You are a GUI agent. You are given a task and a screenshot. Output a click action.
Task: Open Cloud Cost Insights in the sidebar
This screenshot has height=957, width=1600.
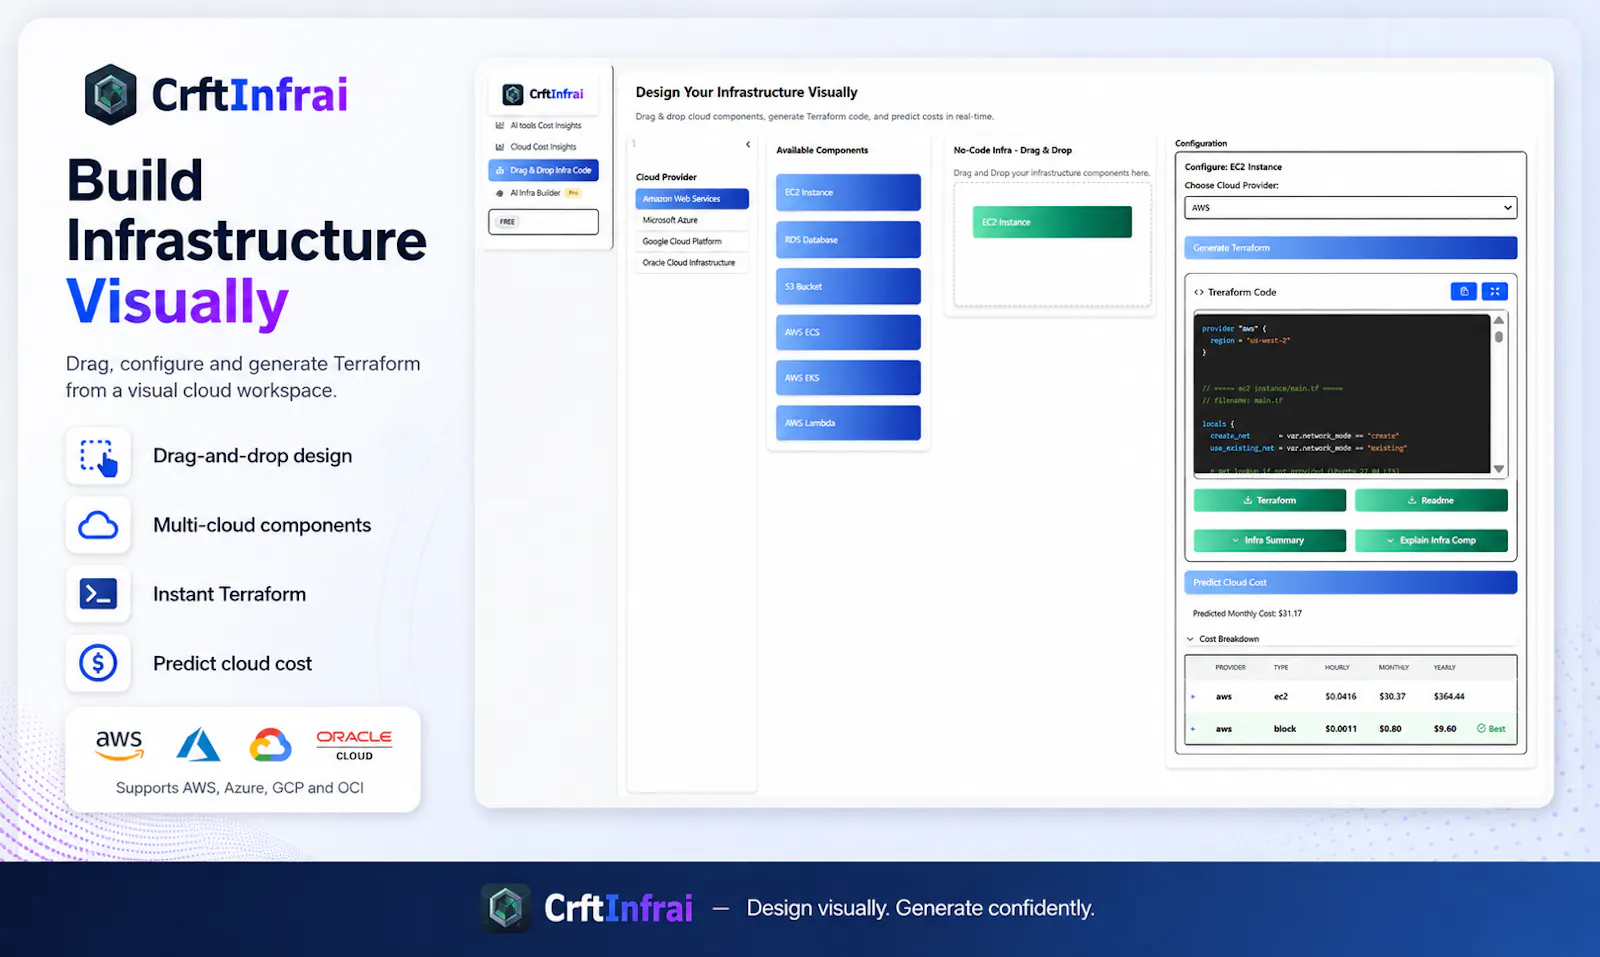pyautogui.click(x=536, y=147)
